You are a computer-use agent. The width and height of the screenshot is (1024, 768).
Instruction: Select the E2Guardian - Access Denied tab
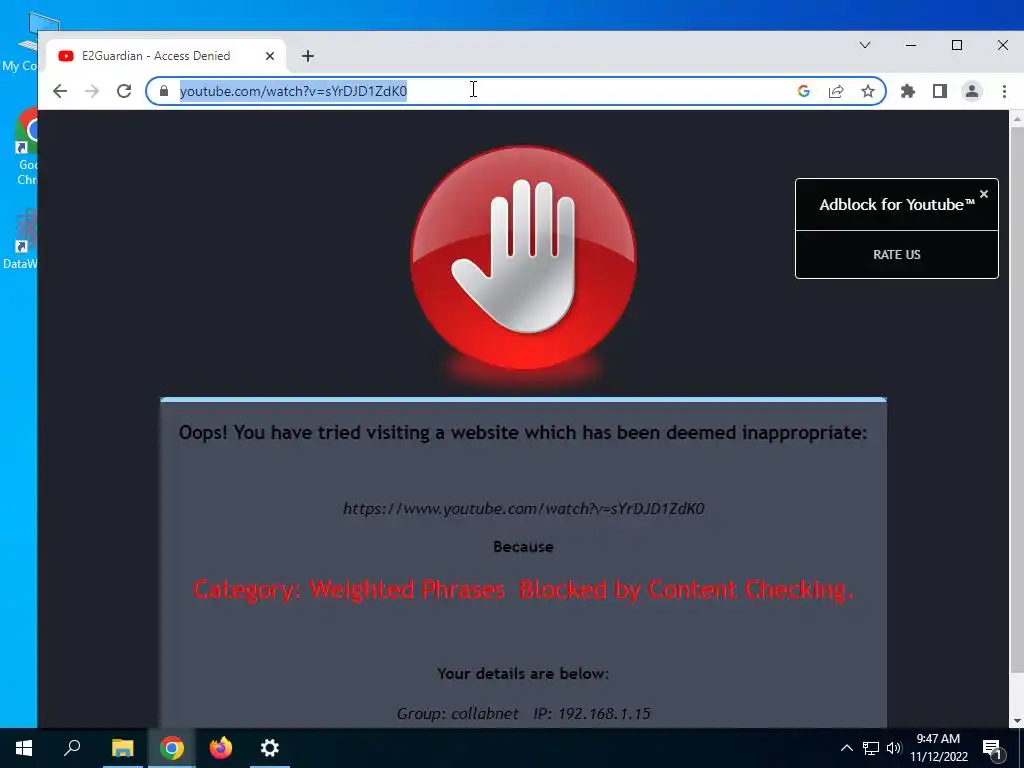[x=165, y=56]
